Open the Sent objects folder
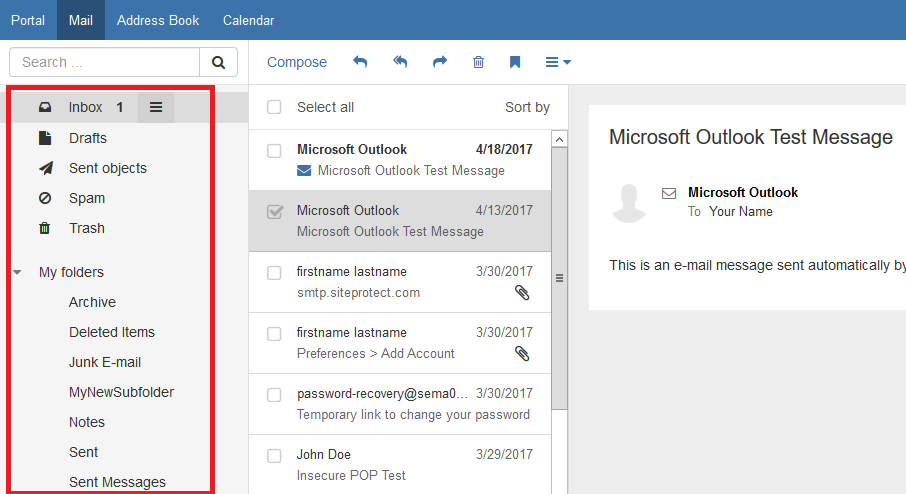Image resolution: width=906 pixels, height=494 pixels. (x=107, y=168)
